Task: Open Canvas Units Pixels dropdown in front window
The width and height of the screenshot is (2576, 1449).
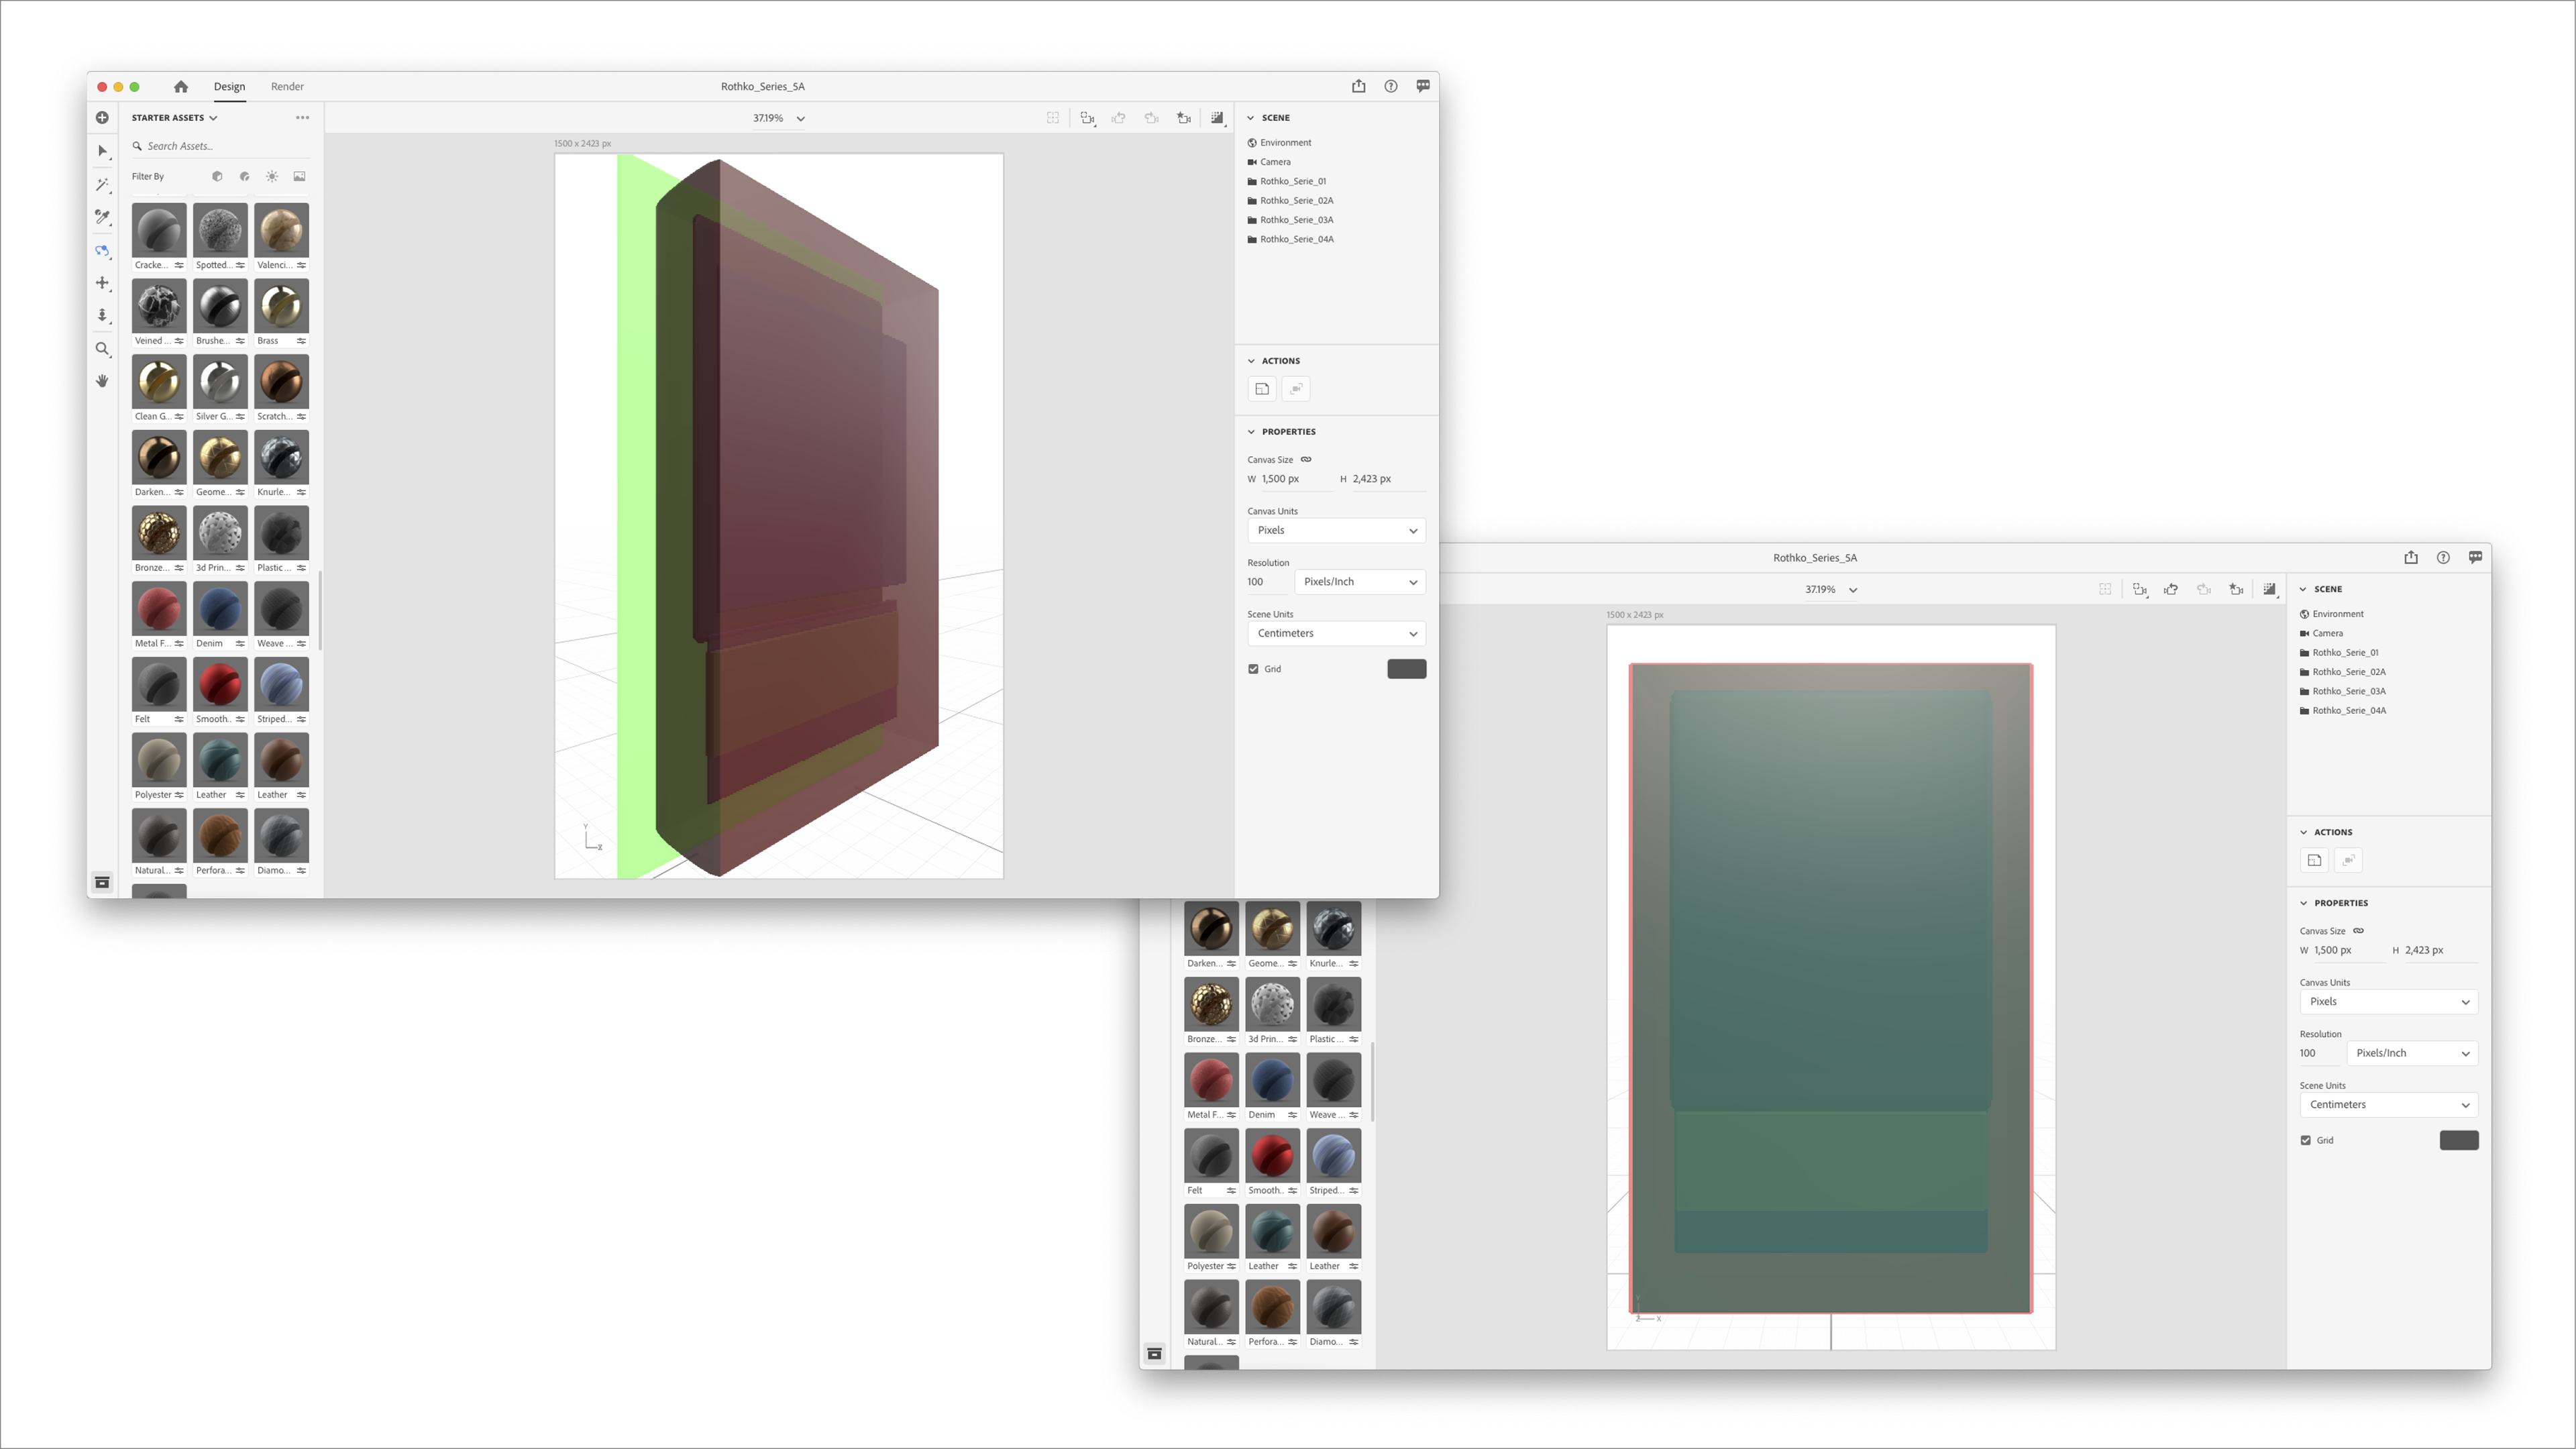Action: 1336,531
